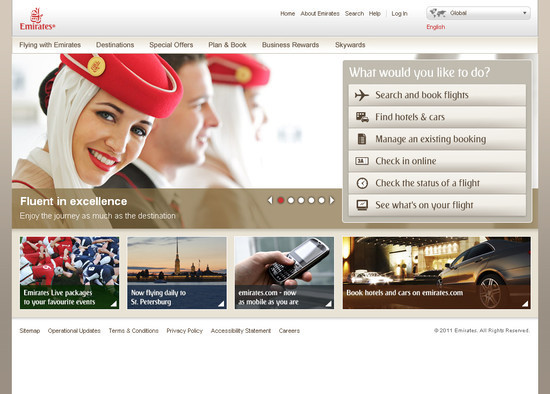Screen dimensions: 550x394
Task: Click the boarding pass icon for Check in online
Action: pos(362,161)
